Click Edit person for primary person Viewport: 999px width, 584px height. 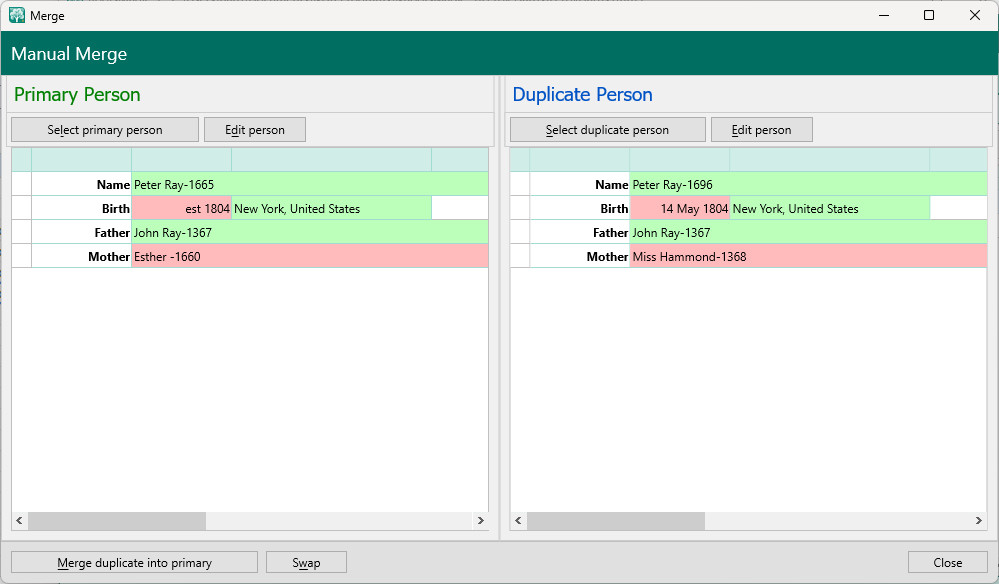pyautogui.click(x=254, y=130)
